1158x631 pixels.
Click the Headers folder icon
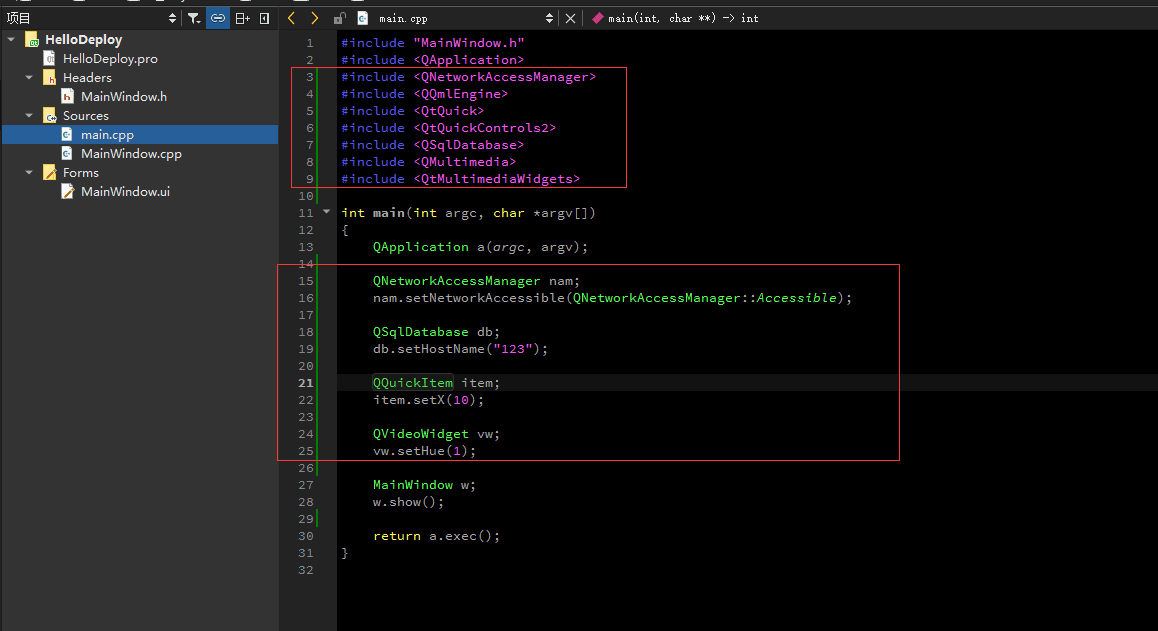pos(49,78)
